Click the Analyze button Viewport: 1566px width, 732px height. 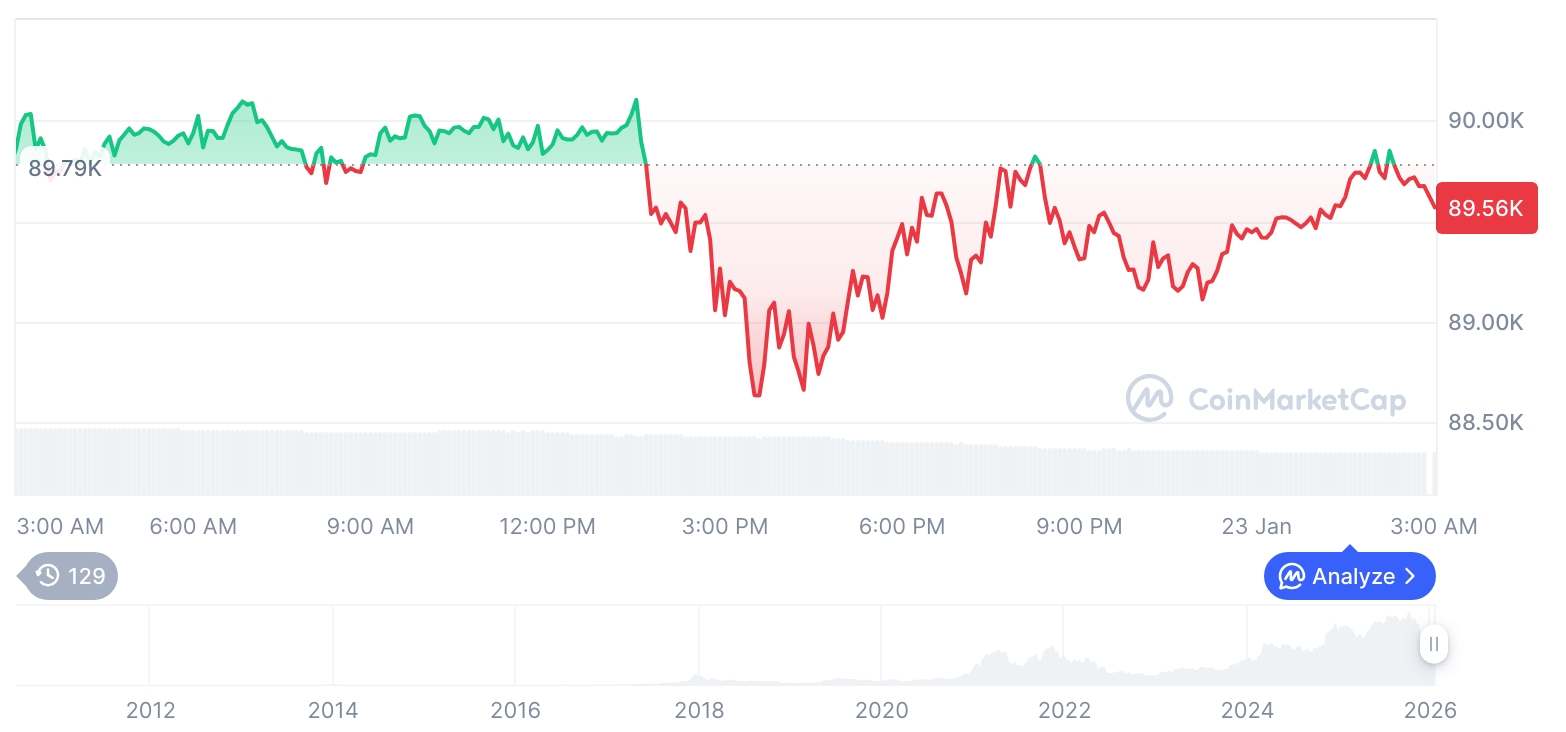1349,576
